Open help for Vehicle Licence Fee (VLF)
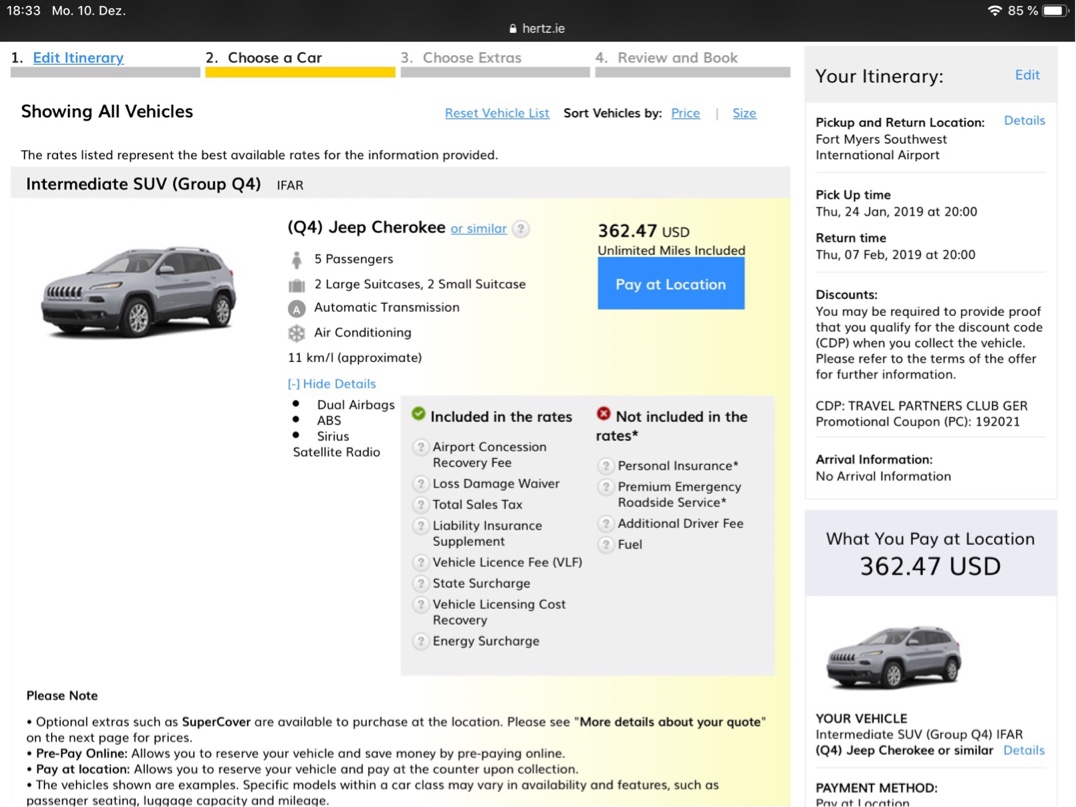 (x=421, y=563)
